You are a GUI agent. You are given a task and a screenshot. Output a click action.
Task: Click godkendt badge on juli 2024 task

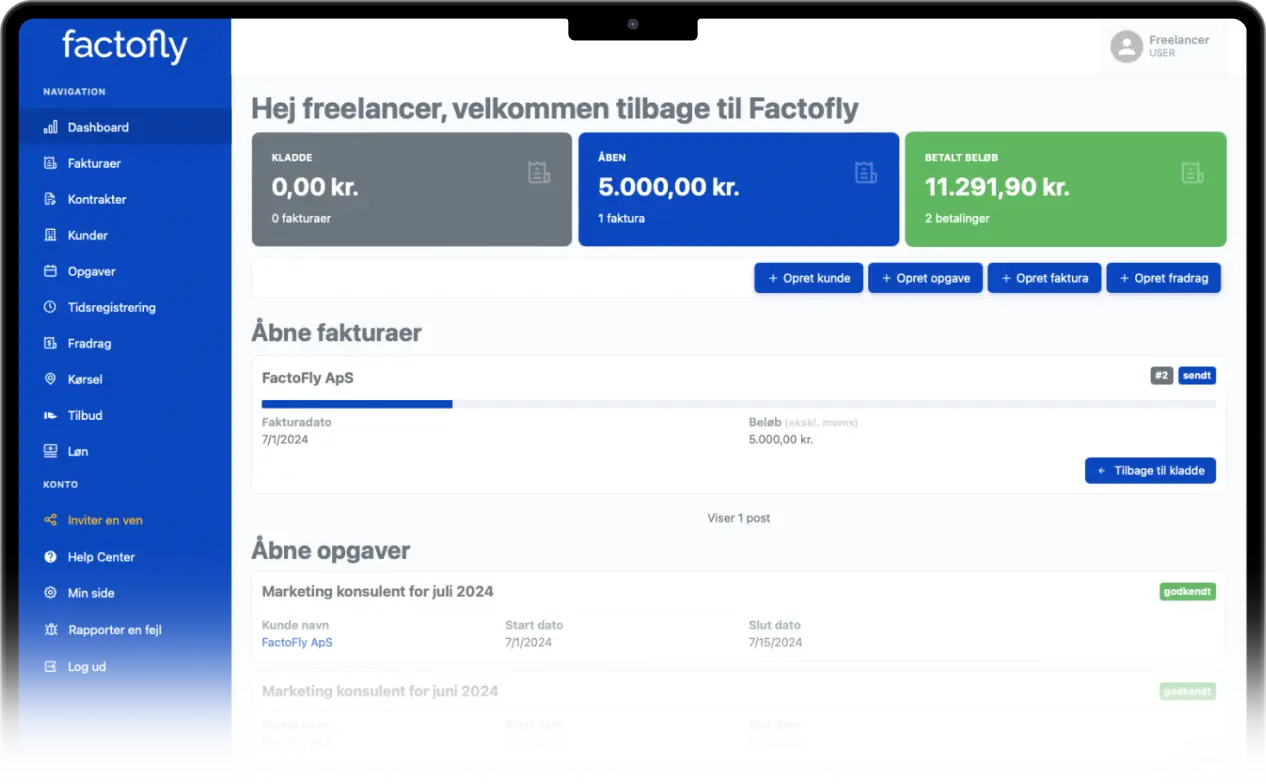click(1188, 592)
